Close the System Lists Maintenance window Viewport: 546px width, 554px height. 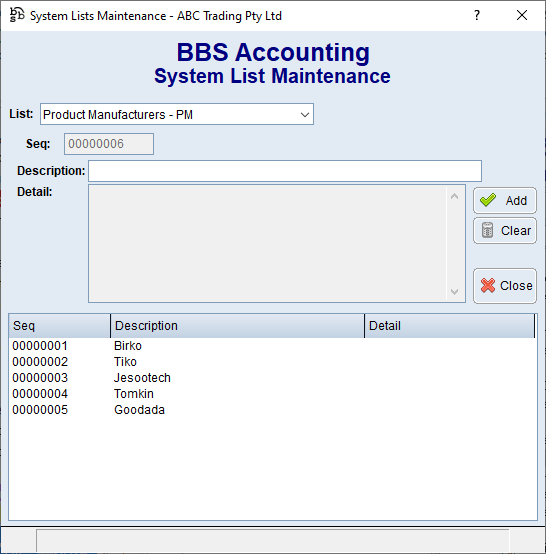point(522,15)
